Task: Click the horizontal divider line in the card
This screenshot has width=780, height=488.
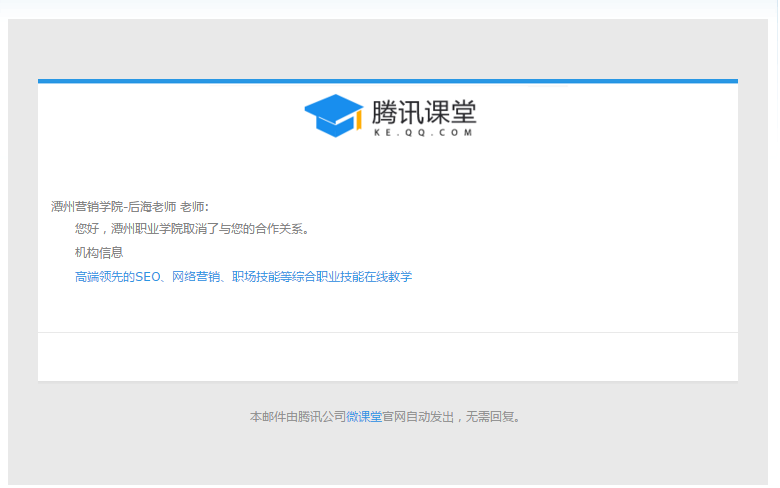Action: click(x=388, y=332)
